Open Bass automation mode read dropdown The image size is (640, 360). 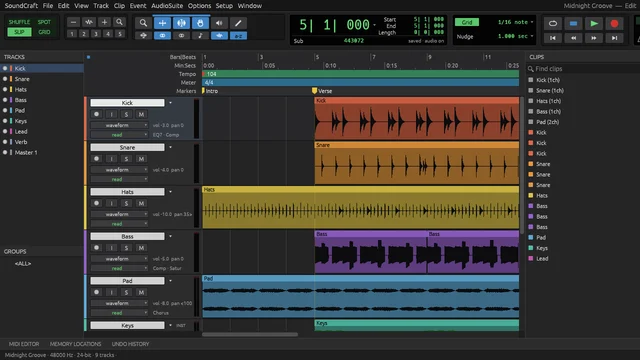(x=119, y=268)
